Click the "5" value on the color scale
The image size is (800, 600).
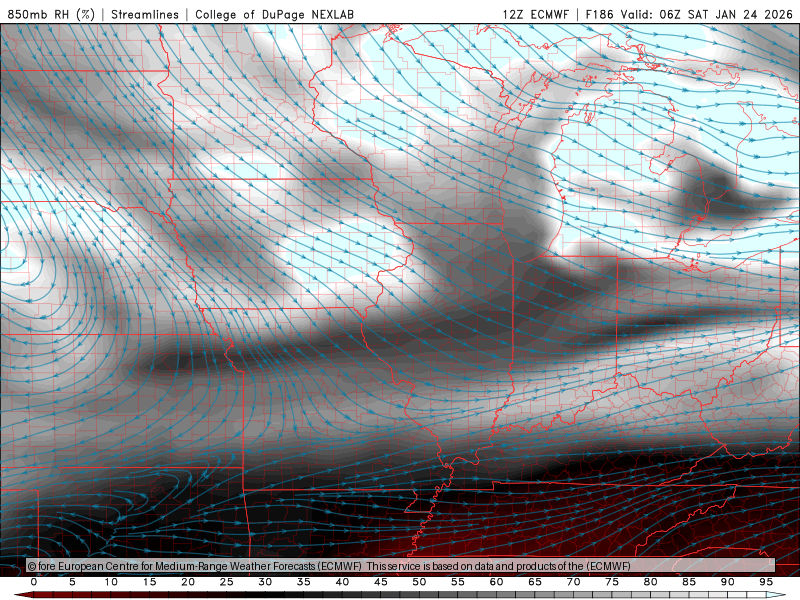pos(72,582)
